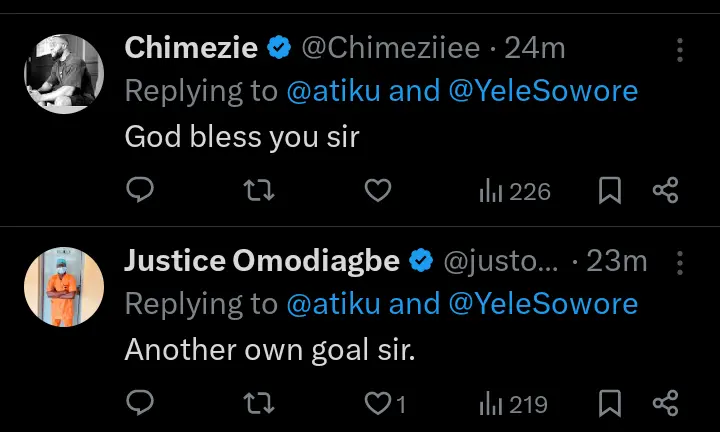Share Justice Omodiagbe's tweet

666,403
